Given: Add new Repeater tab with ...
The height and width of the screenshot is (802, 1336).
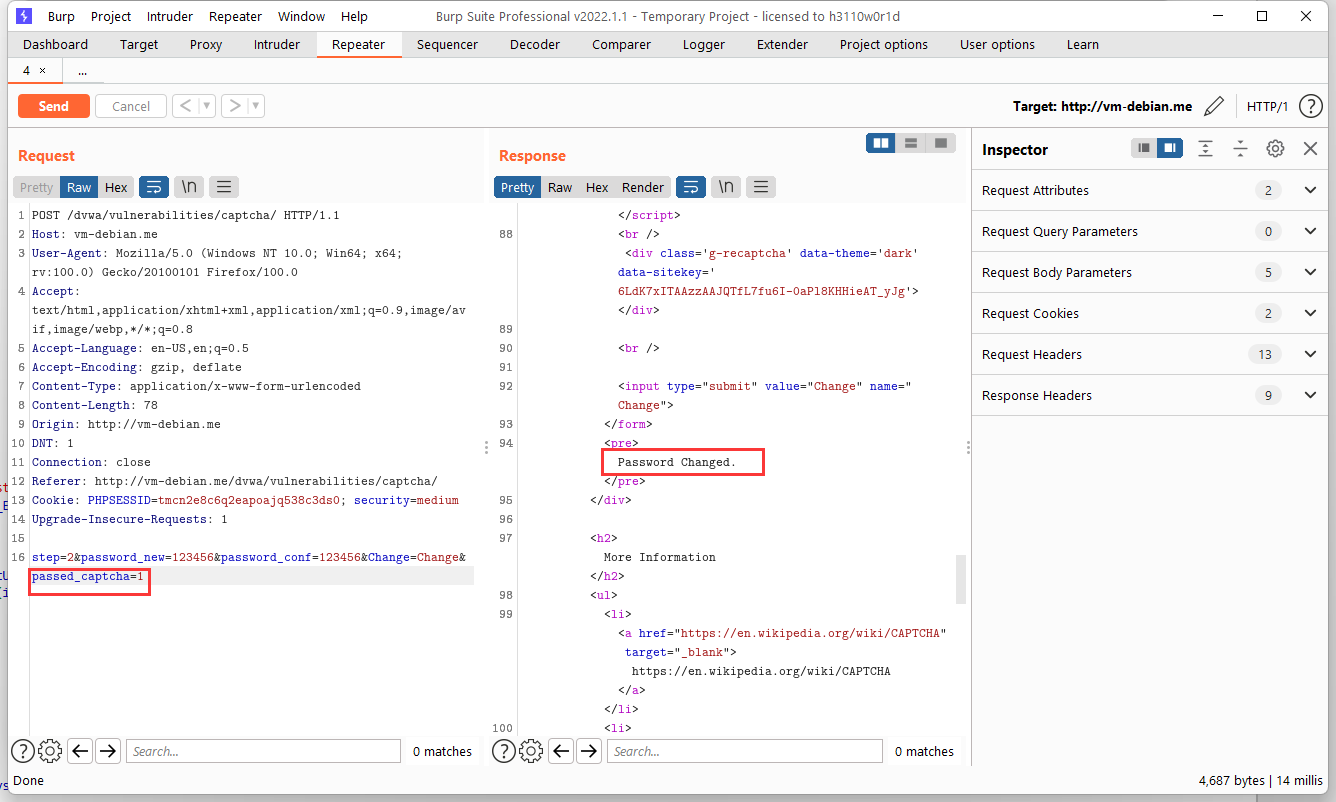Looking at the screenshot, I should tap(82, 71).
